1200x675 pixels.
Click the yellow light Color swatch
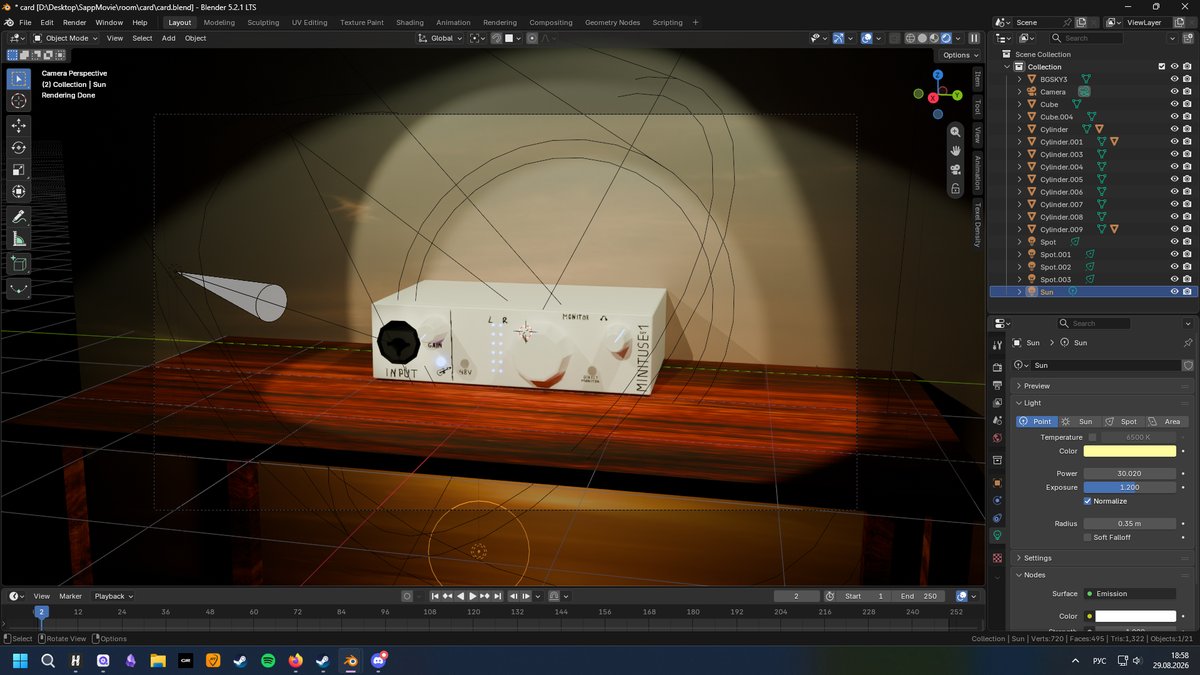tap(1130, 452)
